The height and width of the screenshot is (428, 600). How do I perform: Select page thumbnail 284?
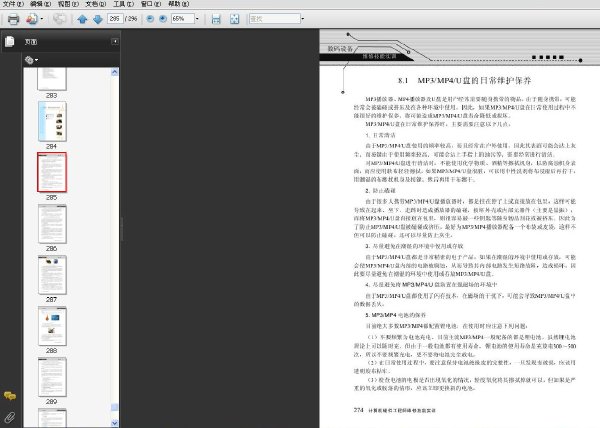(x=52, y=121)
